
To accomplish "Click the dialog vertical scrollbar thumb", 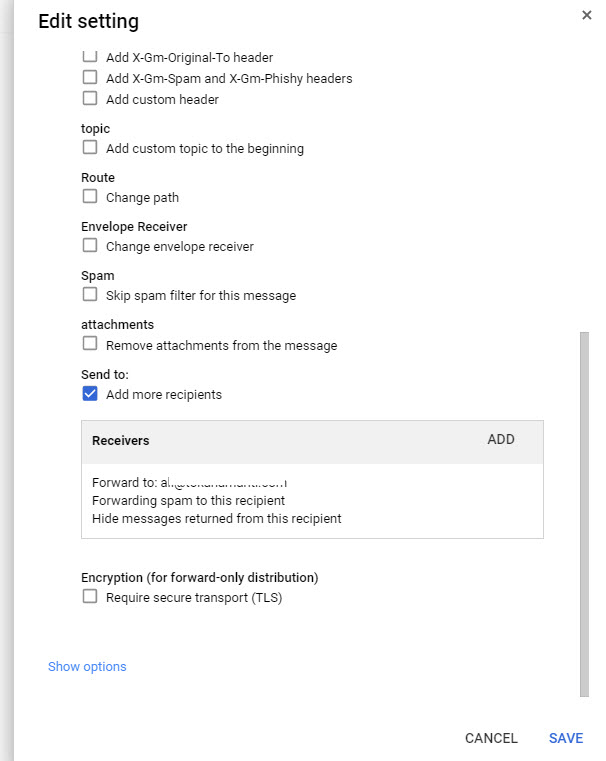I will (x=584, y=514).
